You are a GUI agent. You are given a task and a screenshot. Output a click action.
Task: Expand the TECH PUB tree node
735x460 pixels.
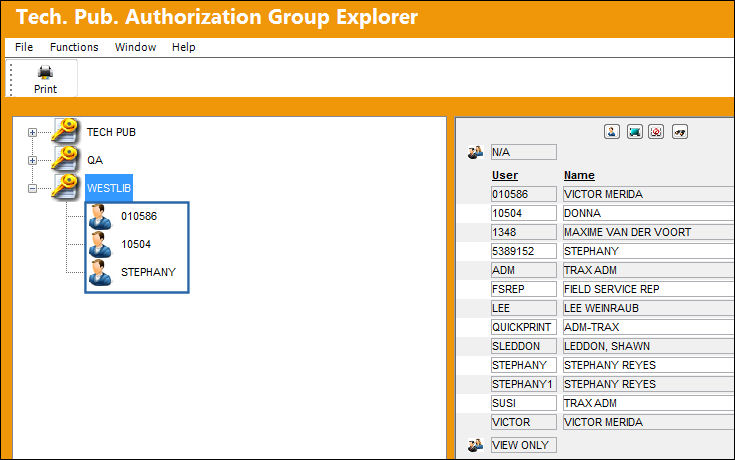32,132
